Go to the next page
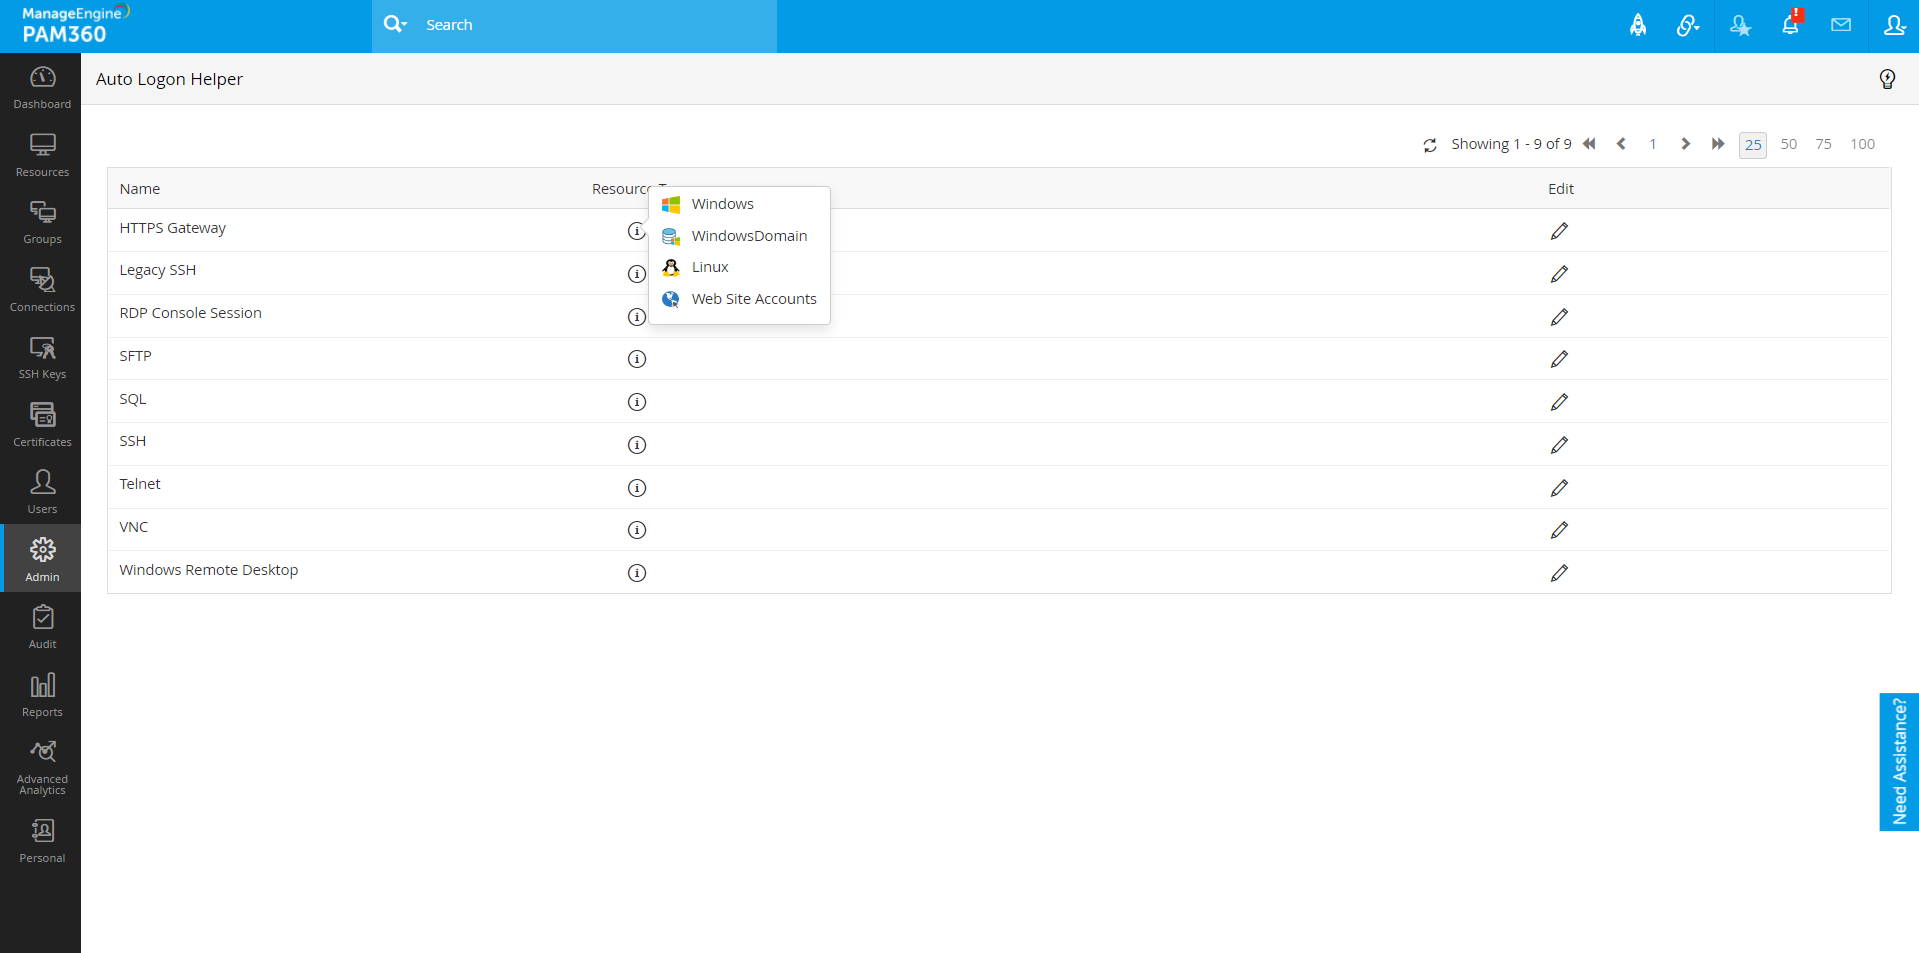 click(1685, 144)
